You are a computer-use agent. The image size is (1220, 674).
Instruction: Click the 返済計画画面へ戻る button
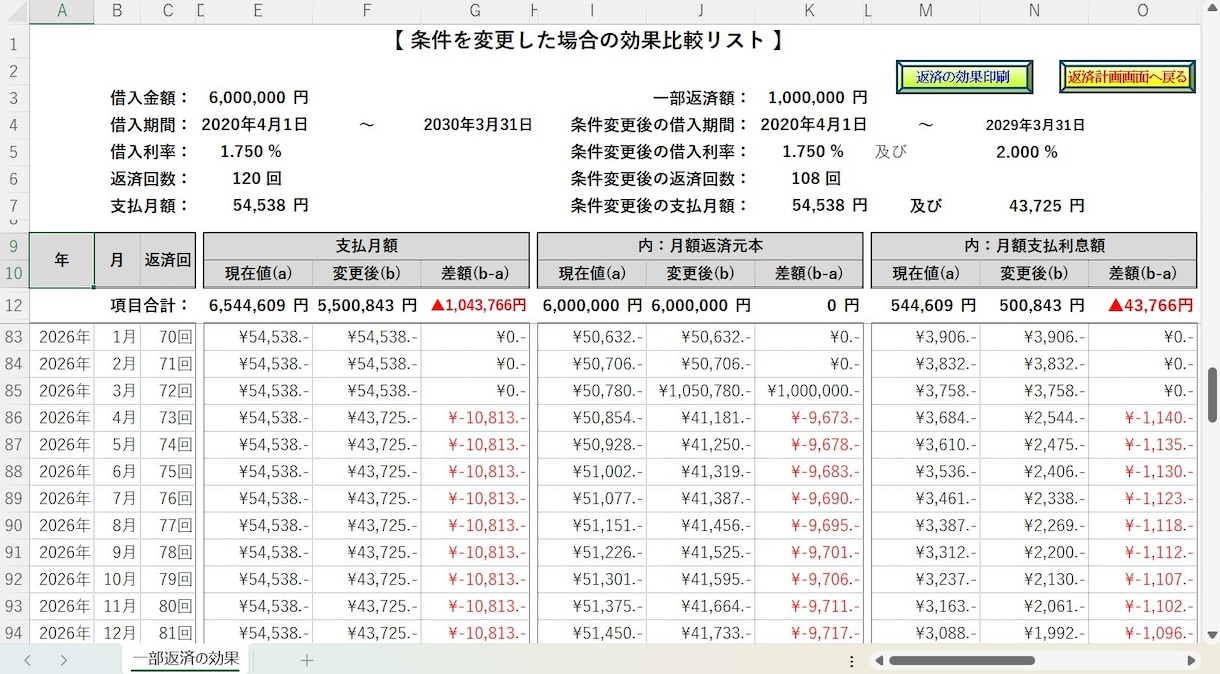click(1127, 77)
